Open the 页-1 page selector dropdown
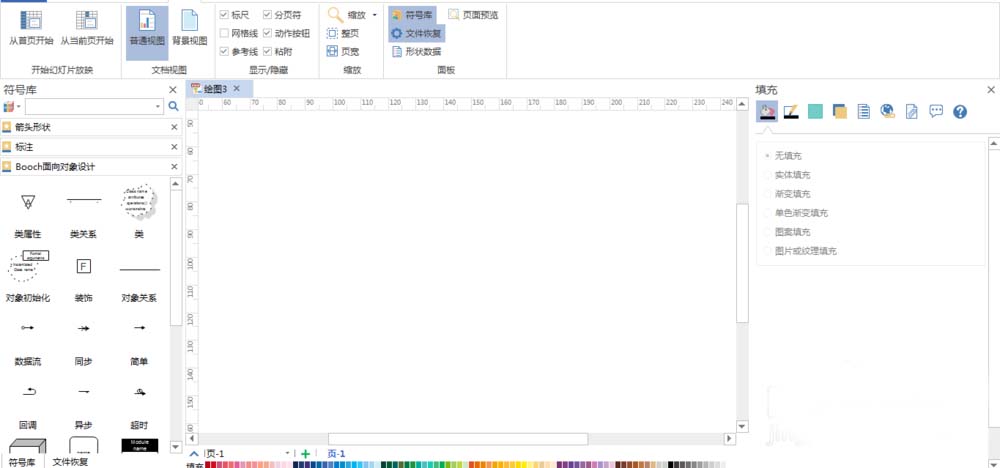 [288, 453]
